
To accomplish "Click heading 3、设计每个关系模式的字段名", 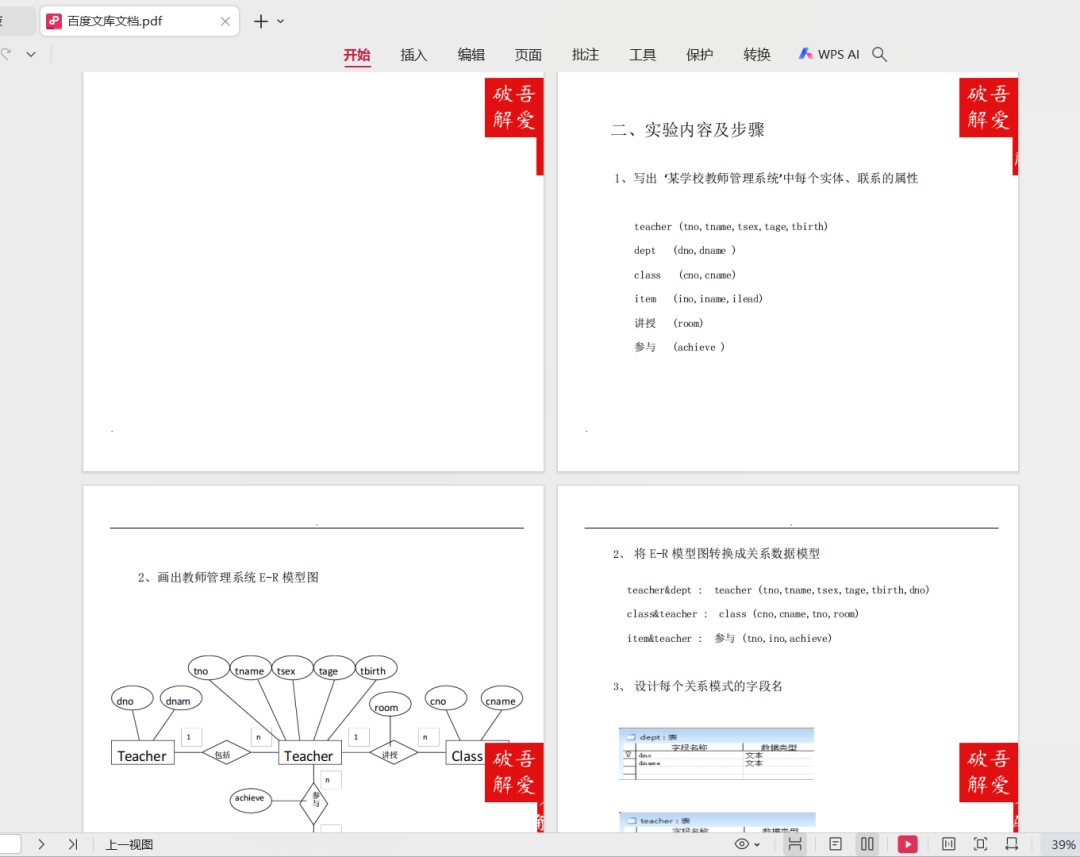I will tap(698, 686).
